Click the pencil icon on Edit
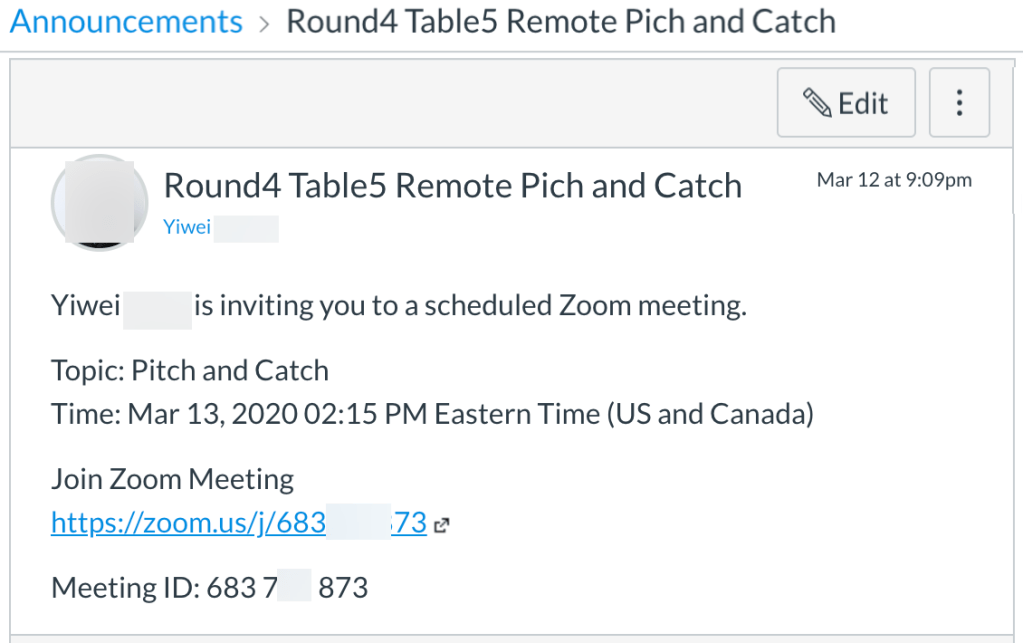 pos(817,102)
